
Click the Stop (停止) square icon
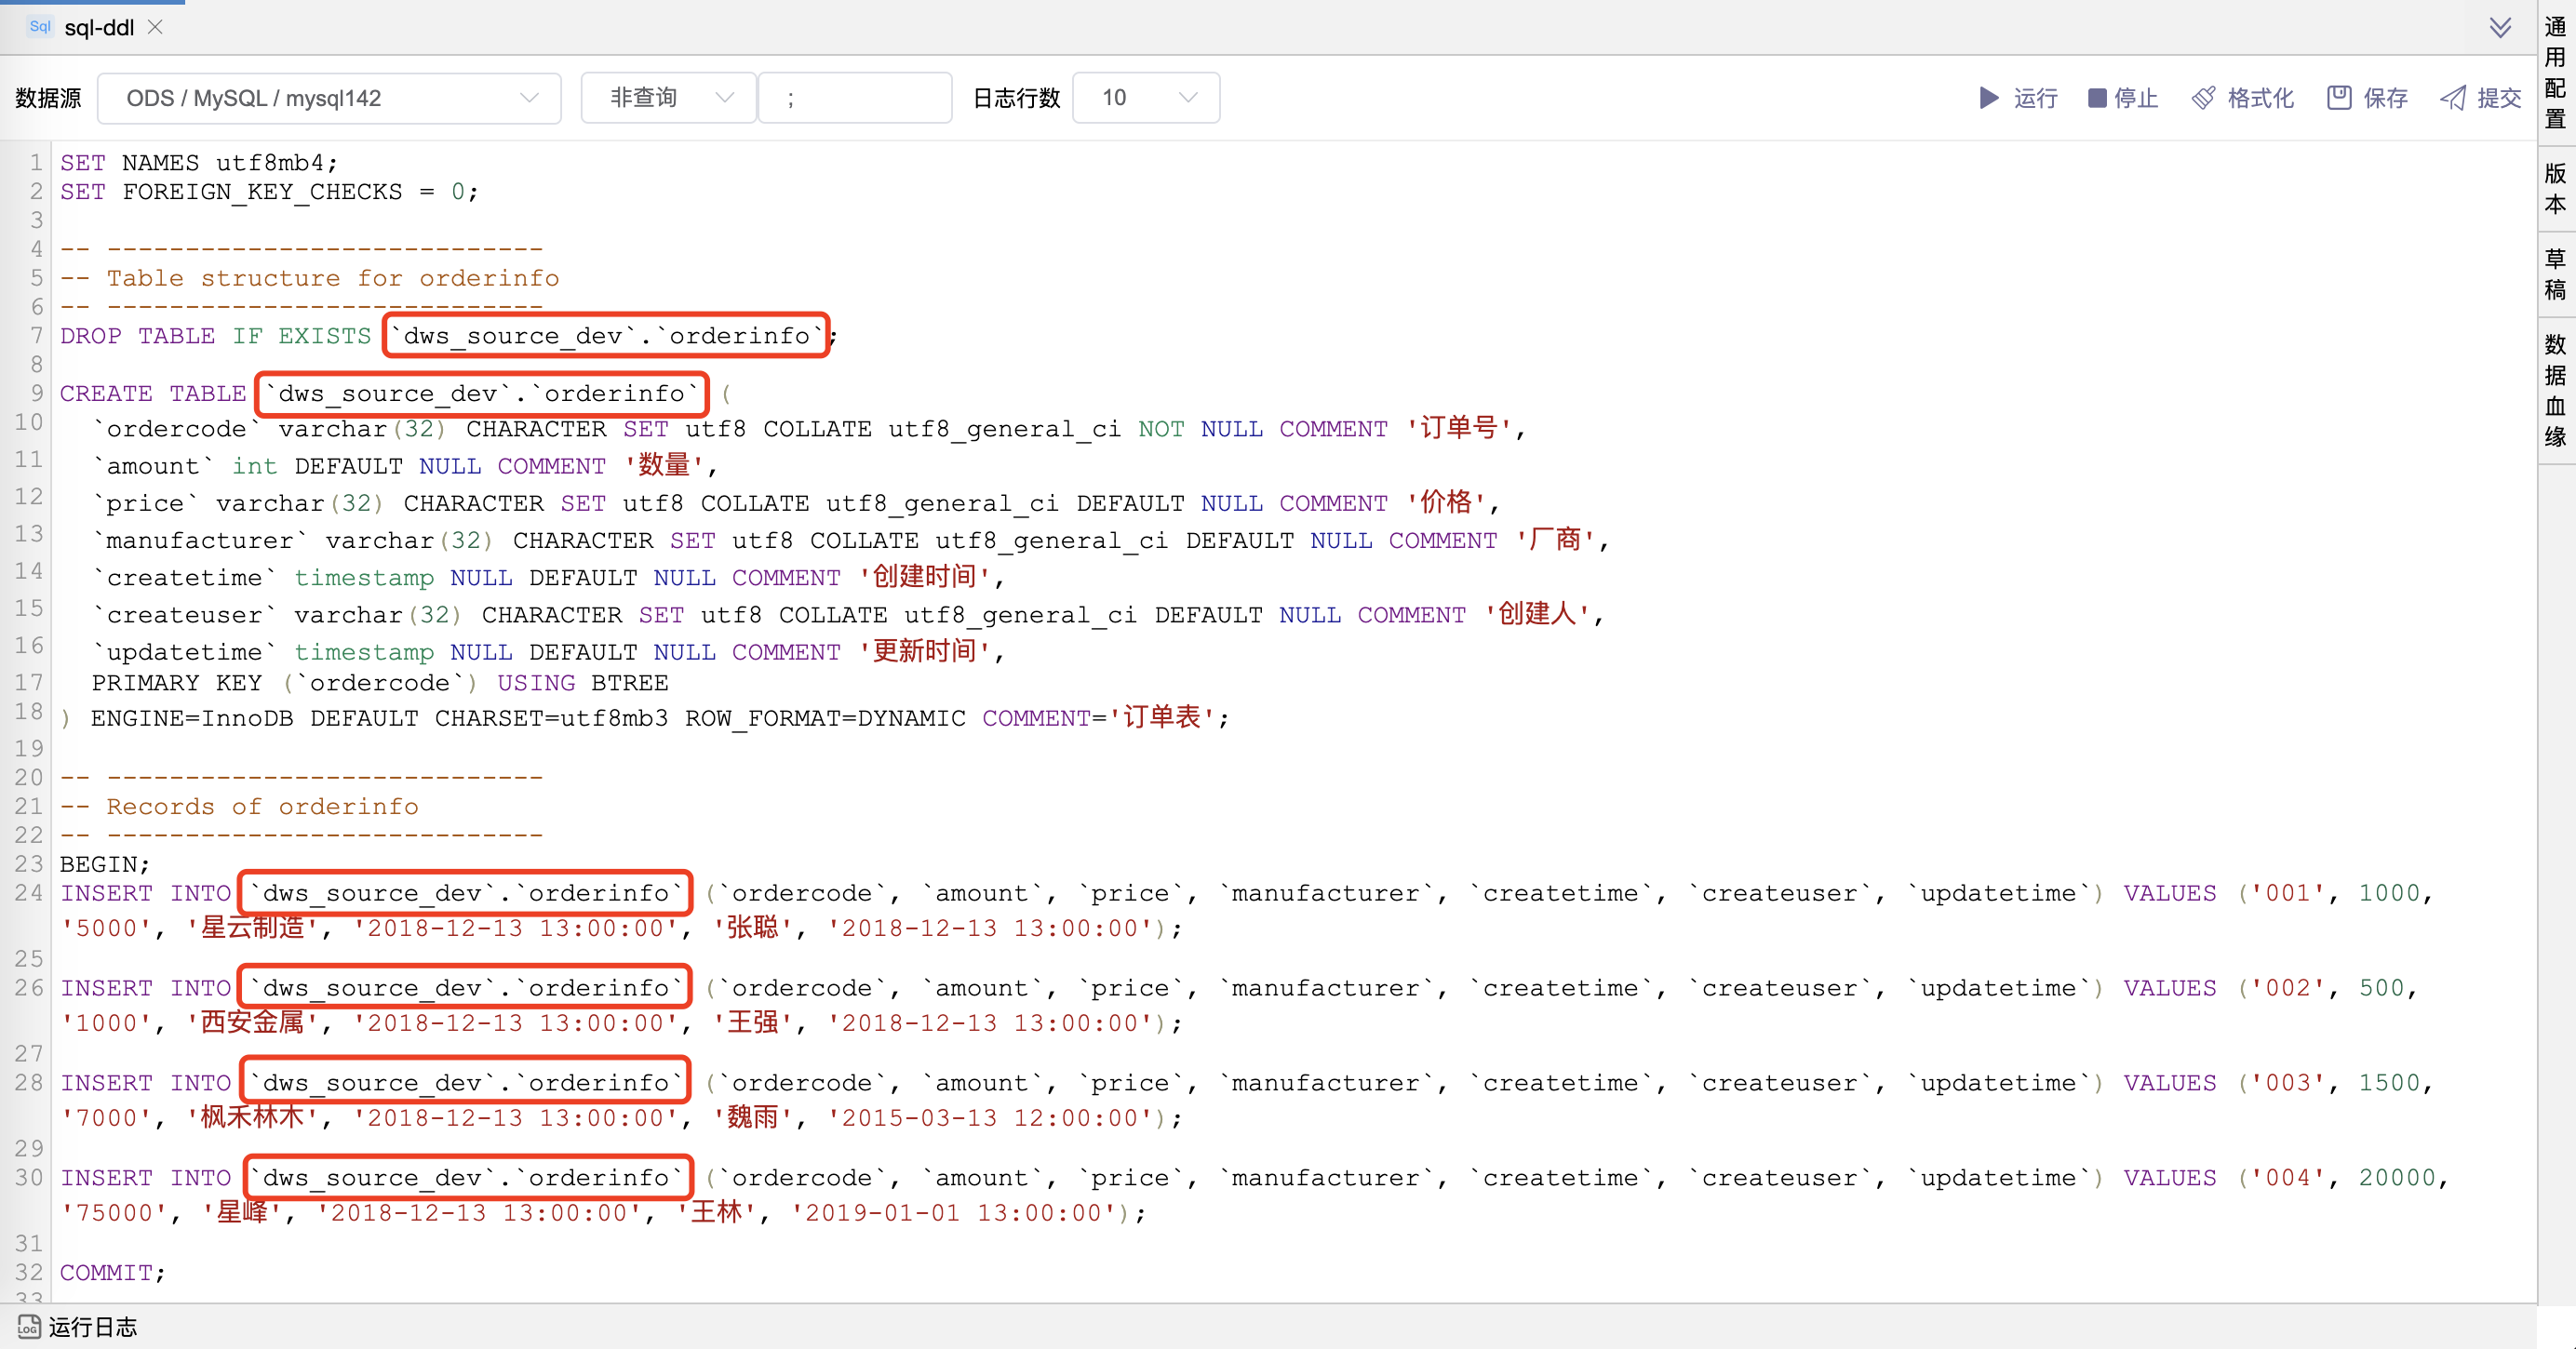[2097, 98]
